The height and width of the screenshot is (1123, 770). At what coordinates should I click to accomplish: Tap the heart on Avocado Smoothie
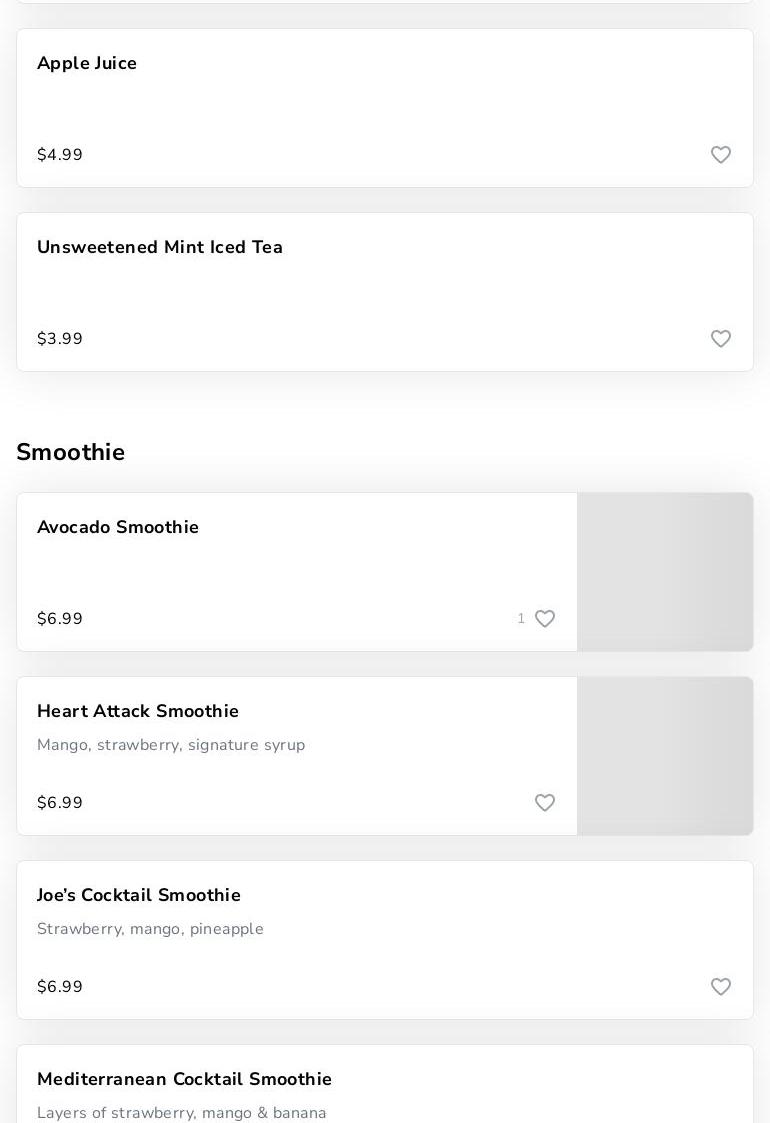pyautogui.click(x=545, y=619)
